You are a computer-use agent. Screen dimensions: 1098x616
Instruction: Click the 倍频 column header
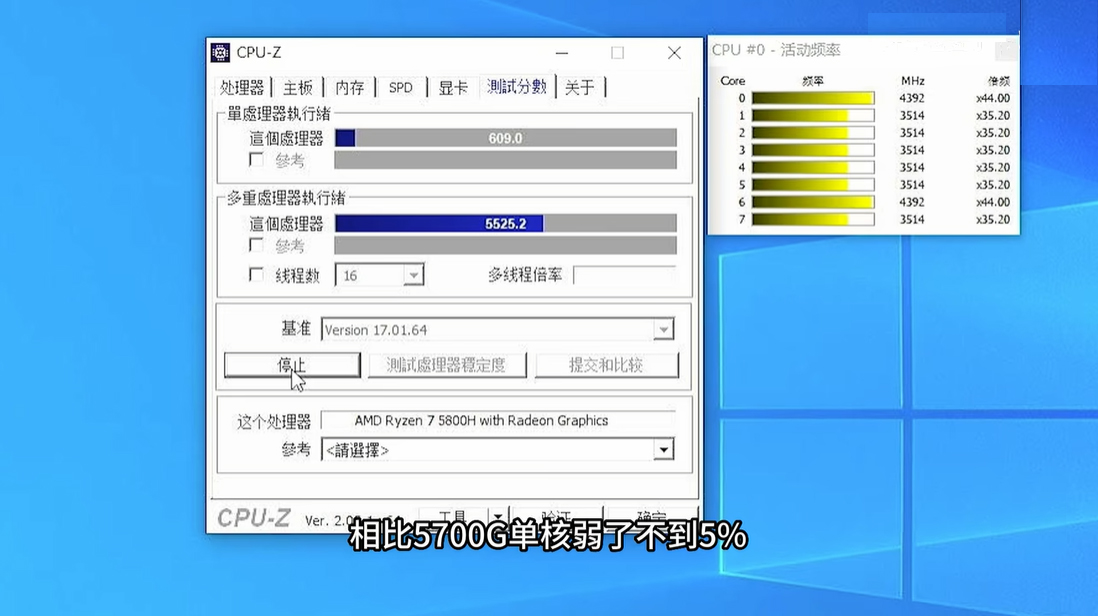(x=999, y=81)
